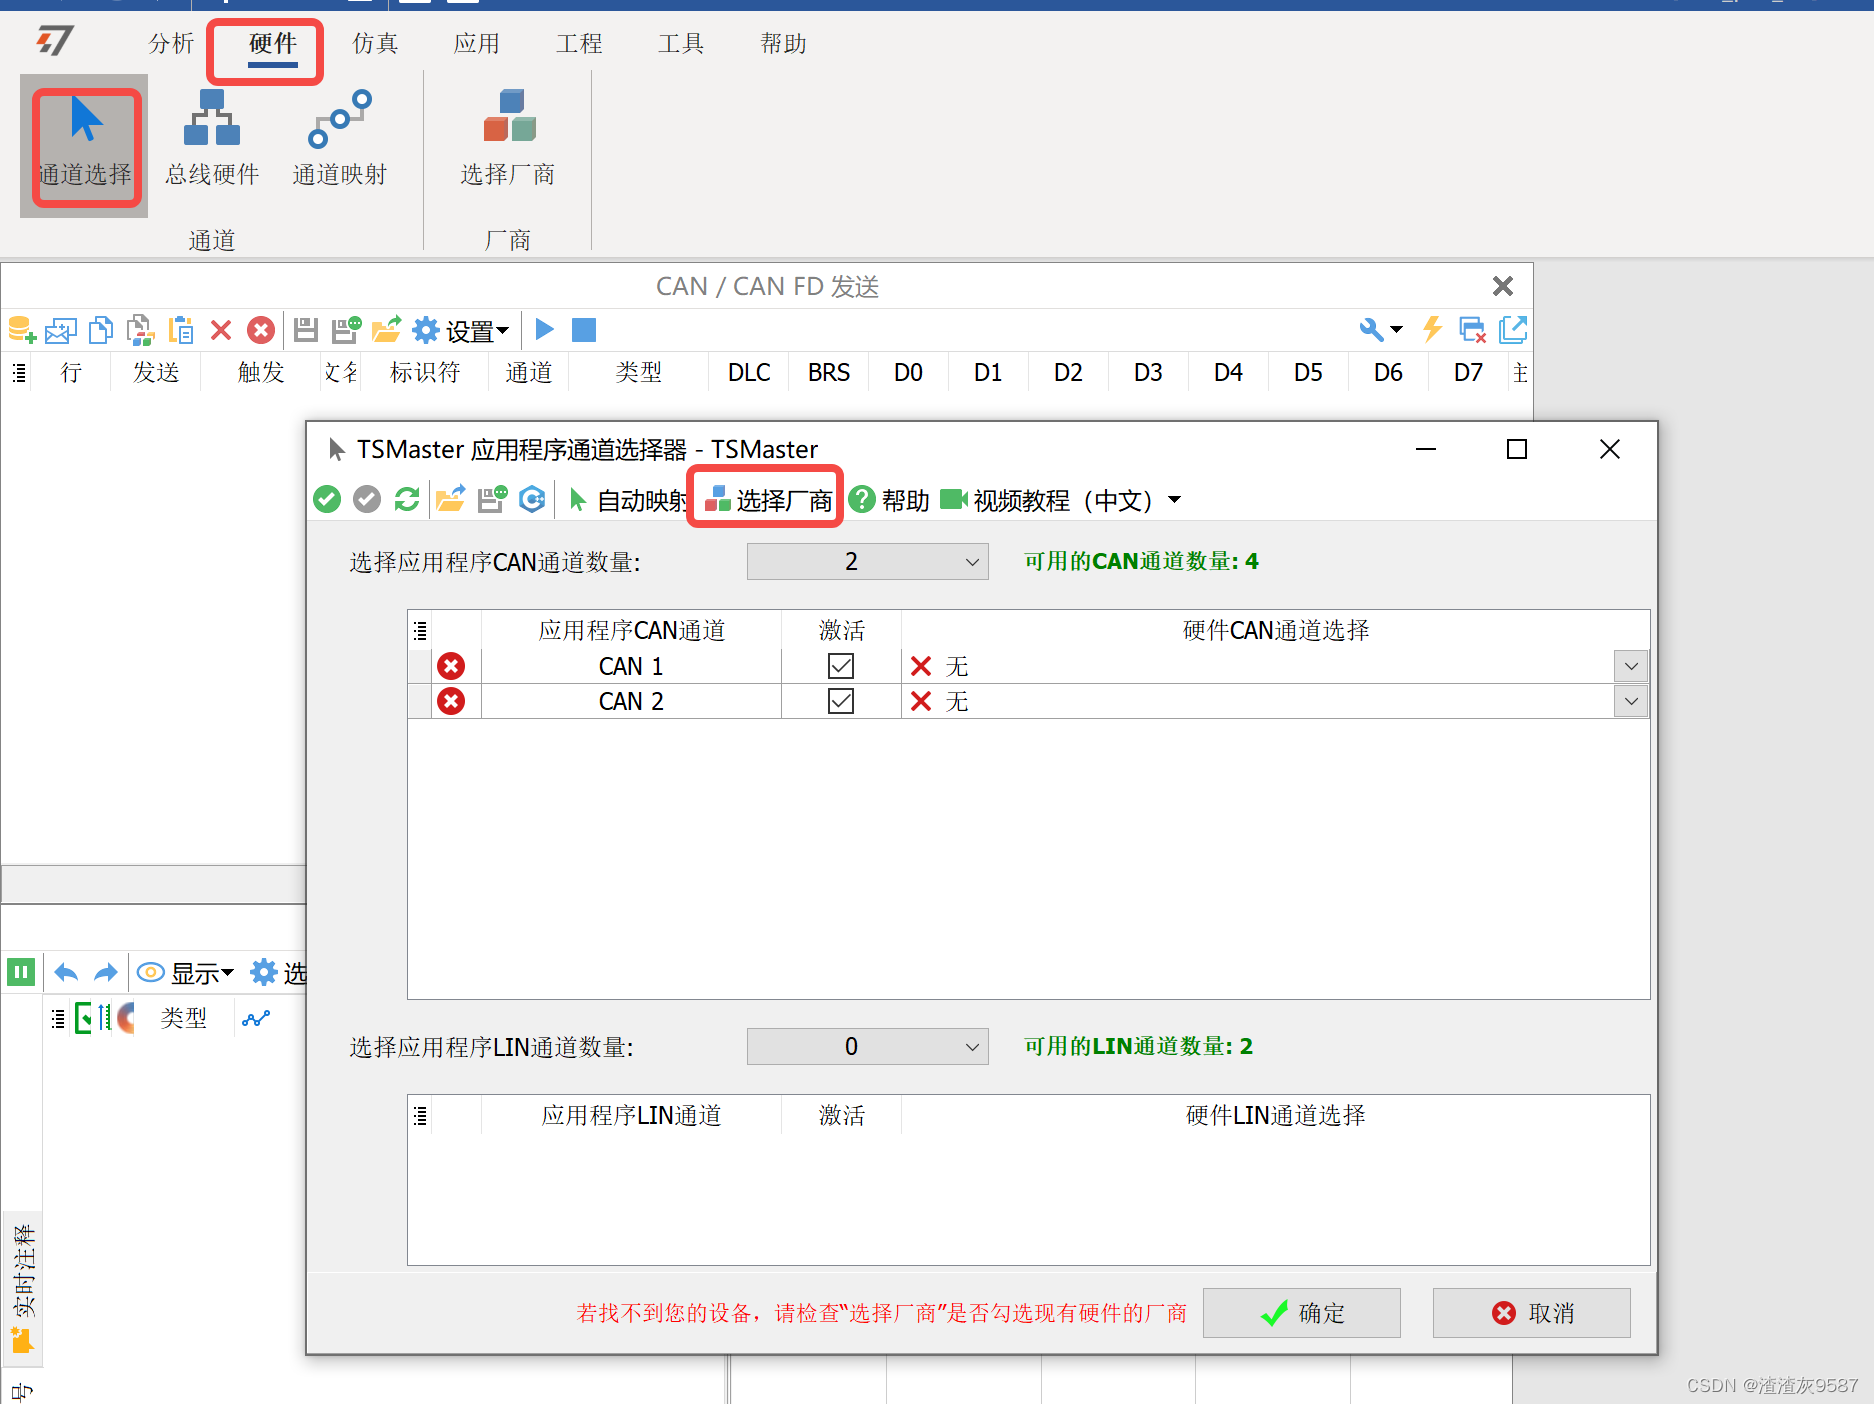Open the 工具 menu tab
The height and width of the screenshot is (1404, 1874).
click(681, 43)
